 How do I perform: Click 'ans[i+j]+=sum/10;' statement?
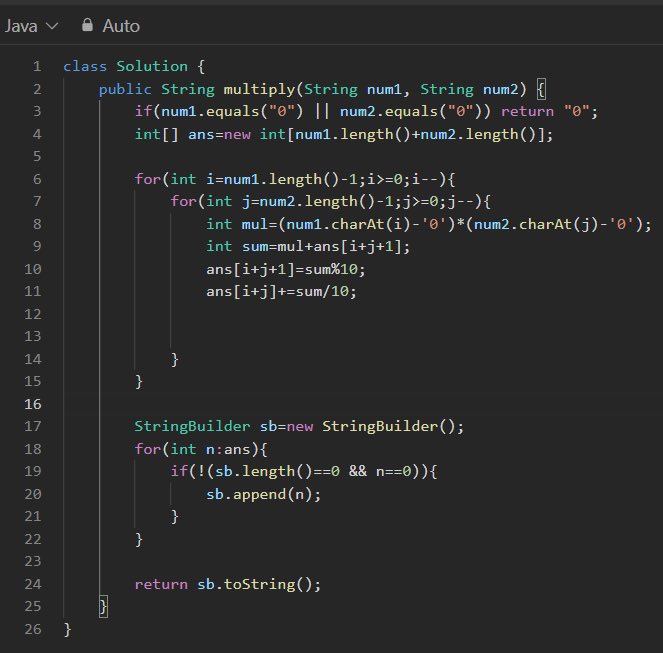281,291
